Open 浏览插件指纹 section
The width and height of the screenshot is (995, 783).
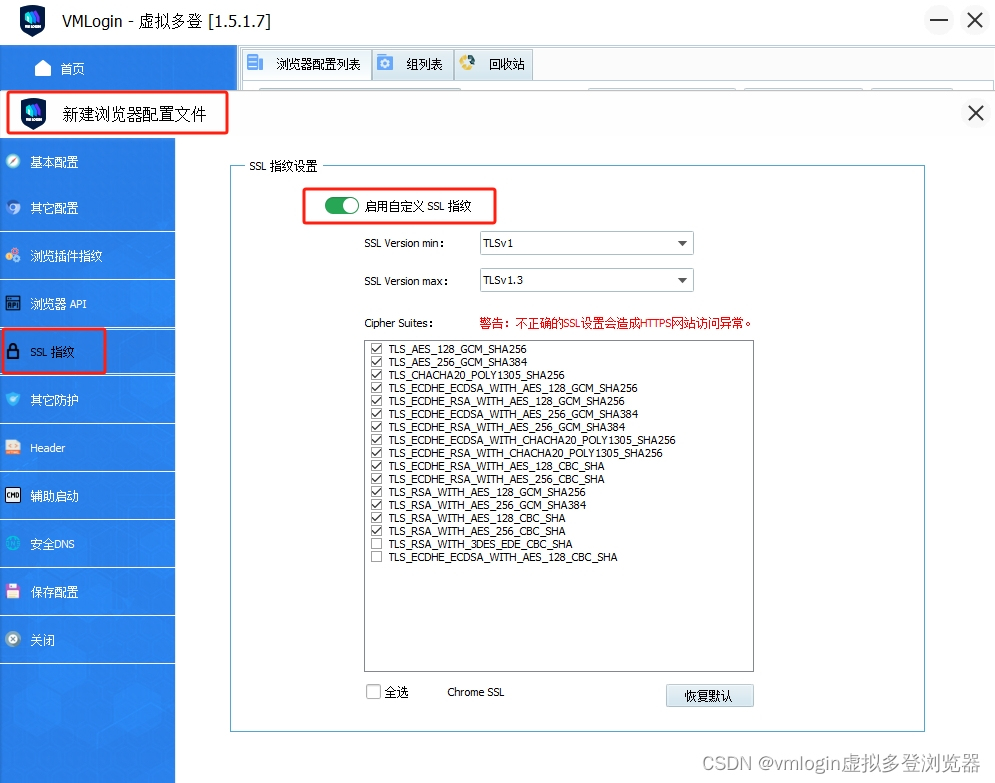88,256
